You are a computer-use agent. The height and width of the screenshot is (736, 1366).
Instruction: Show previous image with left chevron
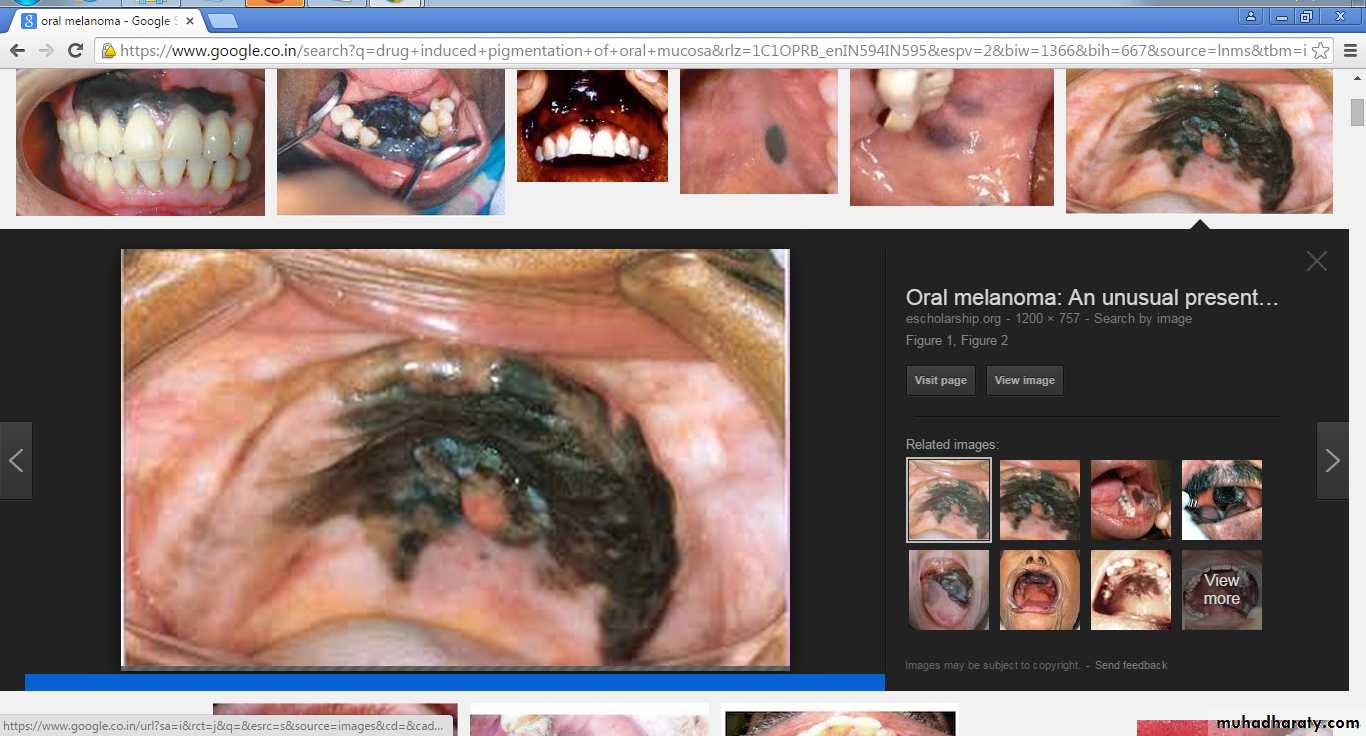click(16, 460)
